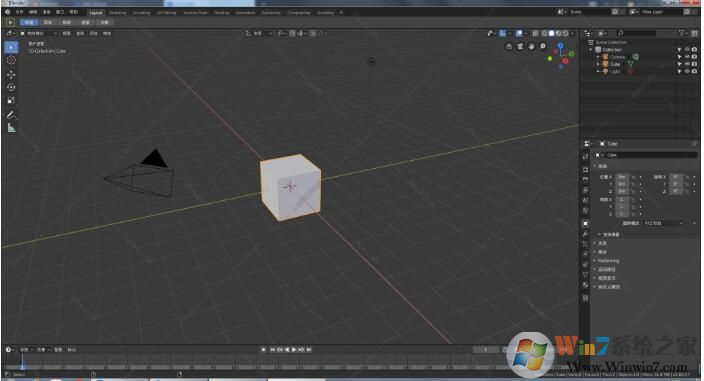Switch to Wireframe viewport shading

coord(544,33)
